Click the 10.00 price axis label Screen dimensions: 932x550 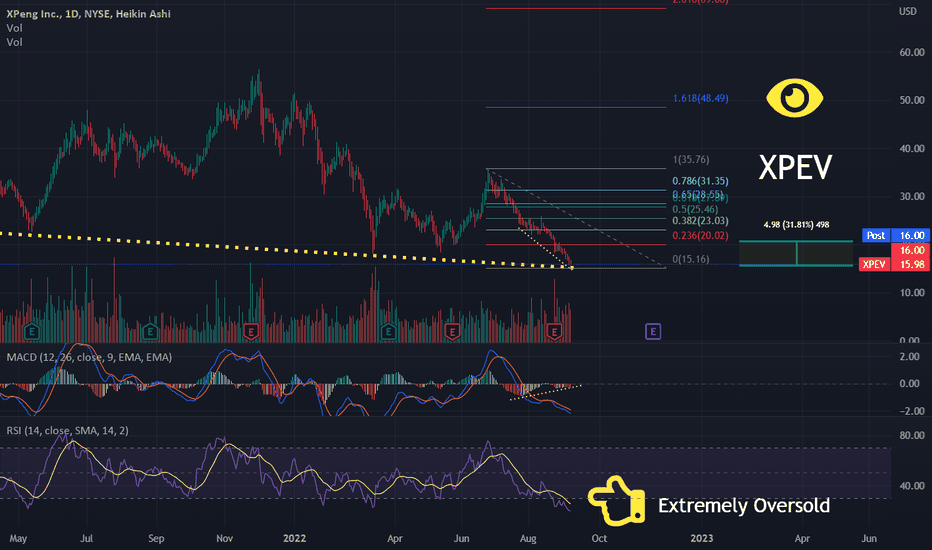[x=912, y=293]
